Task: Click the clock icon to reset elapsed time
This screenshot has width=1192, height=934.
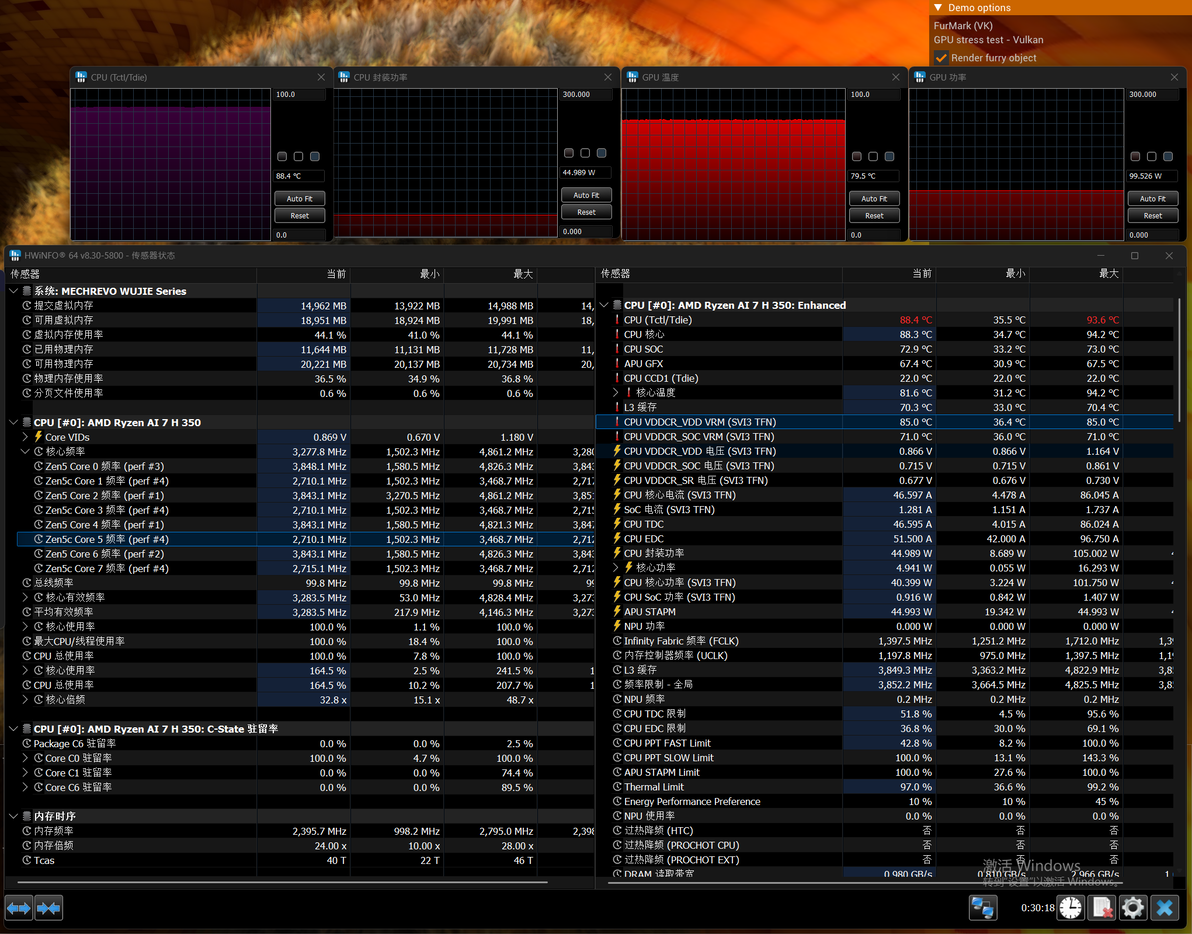Action: pyautogui.click(x=1070, y=907)
